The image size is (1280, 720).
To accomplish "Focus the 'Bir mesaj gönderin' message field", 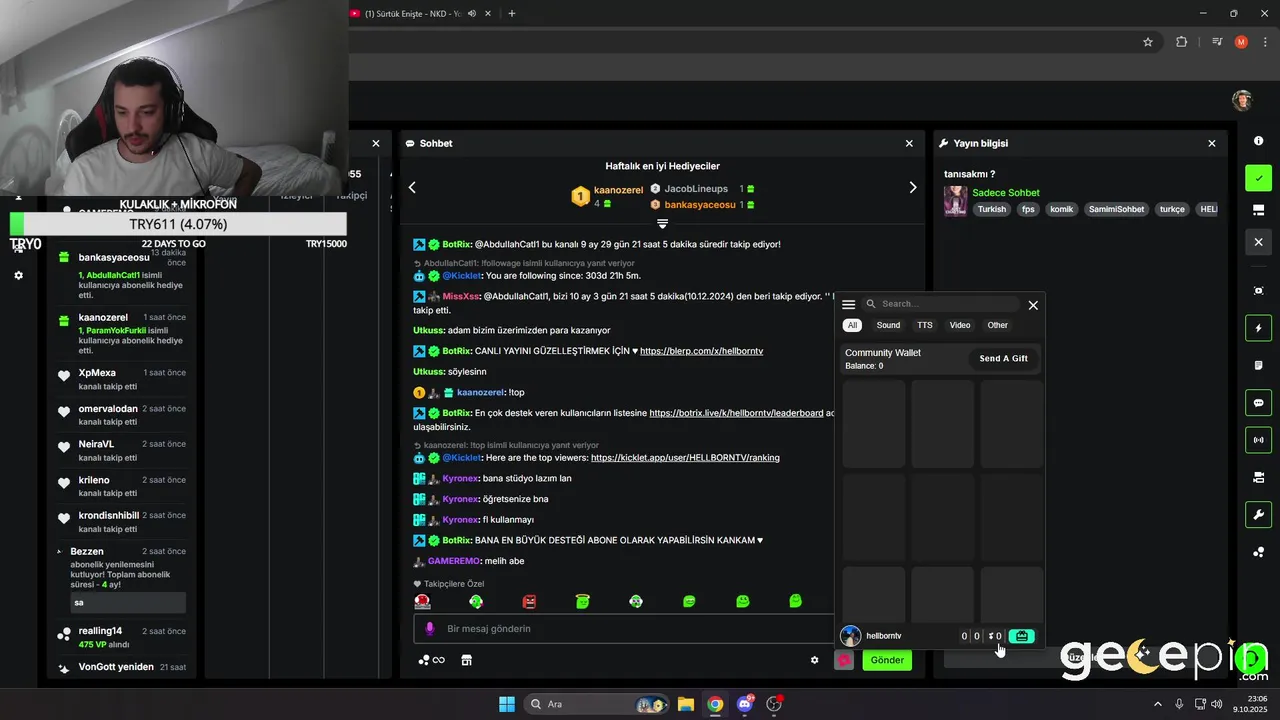I will 624,629.
